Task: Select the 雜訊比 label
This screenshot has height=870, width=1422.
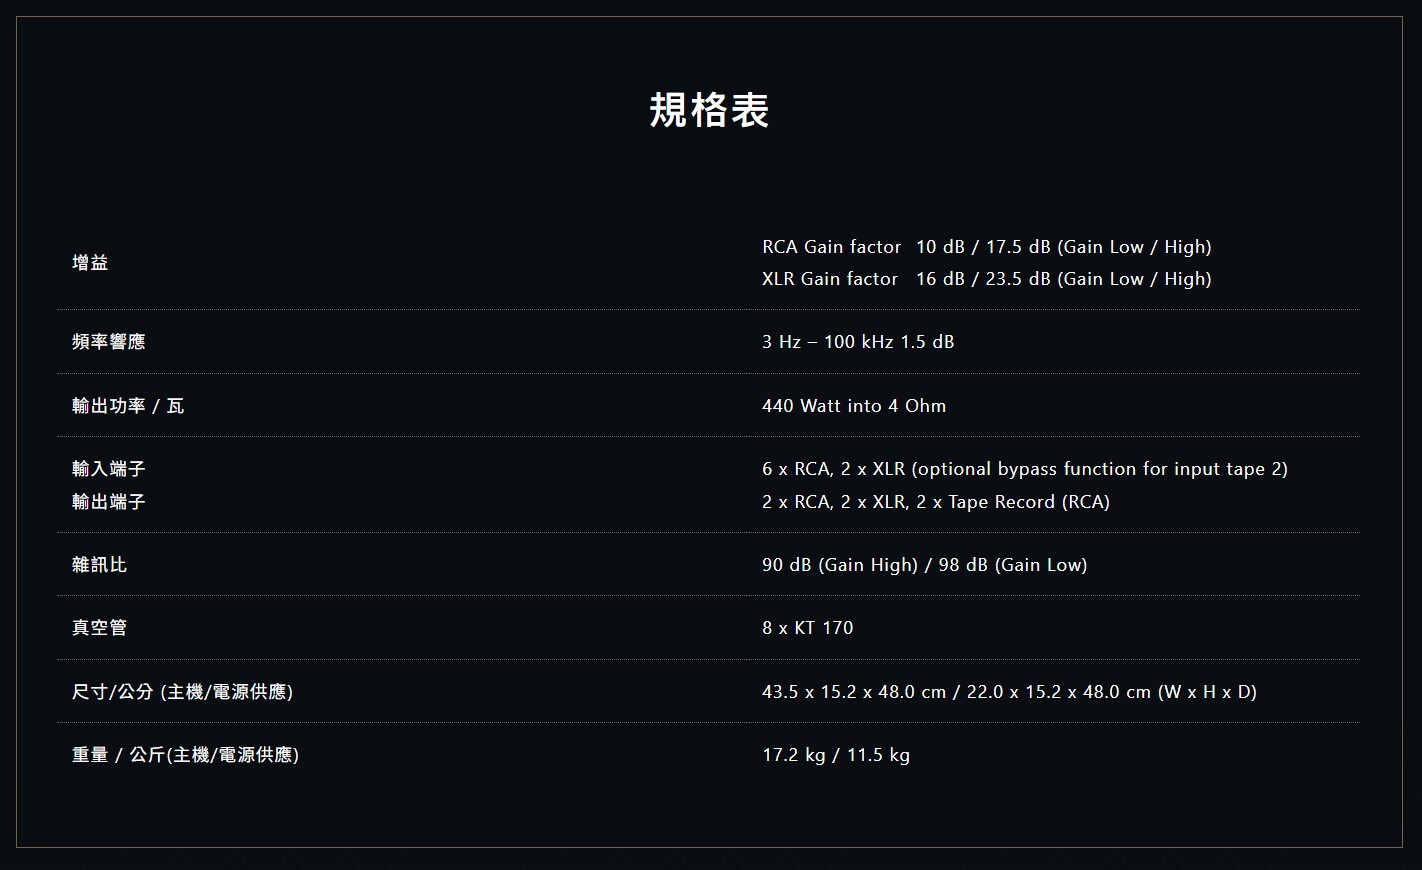Action: click(100, 565)
